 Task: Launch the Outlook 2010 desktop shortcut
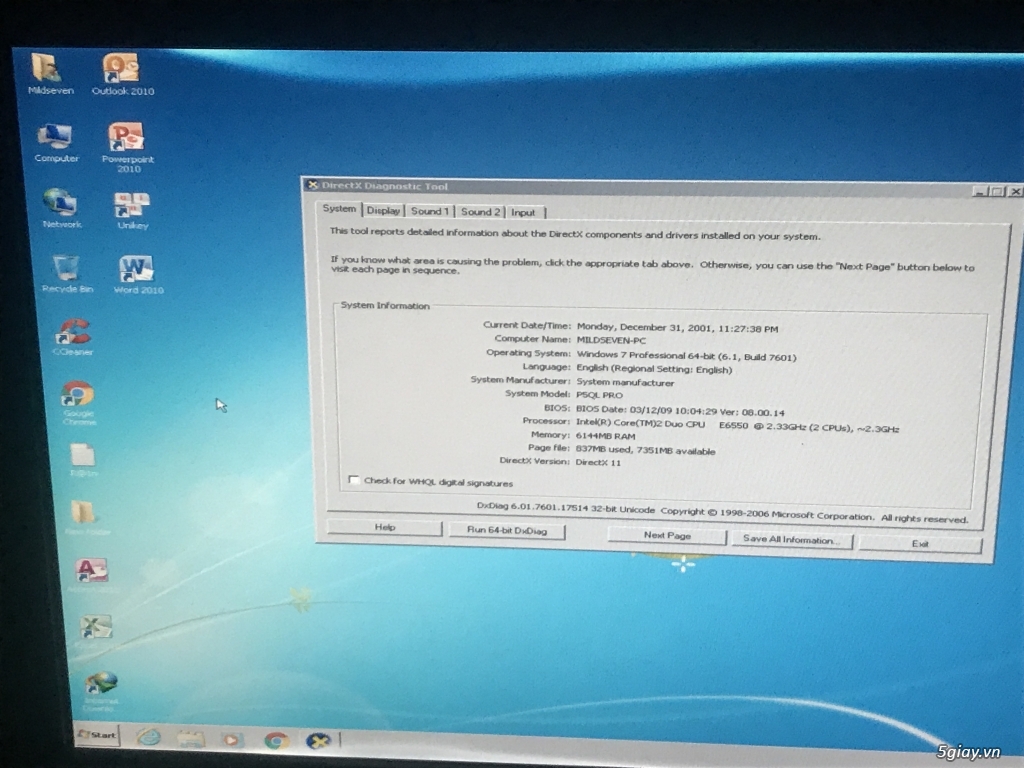[122, 74]
